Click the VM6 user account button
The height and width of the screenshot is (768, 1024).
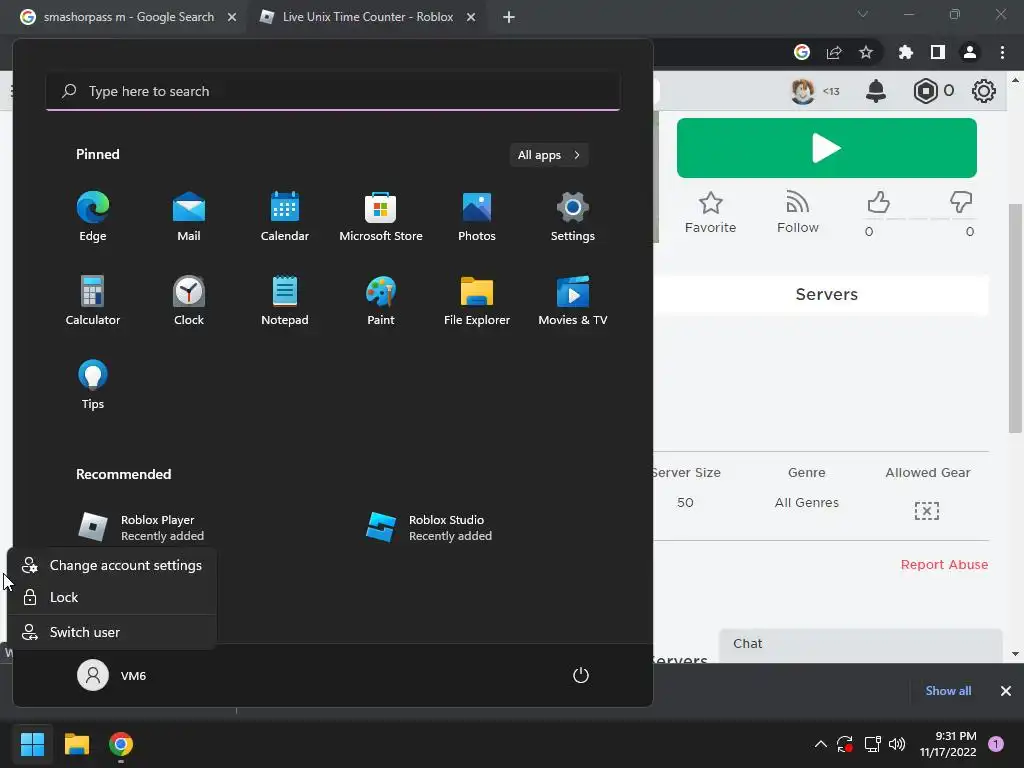[x=112, y=675]
